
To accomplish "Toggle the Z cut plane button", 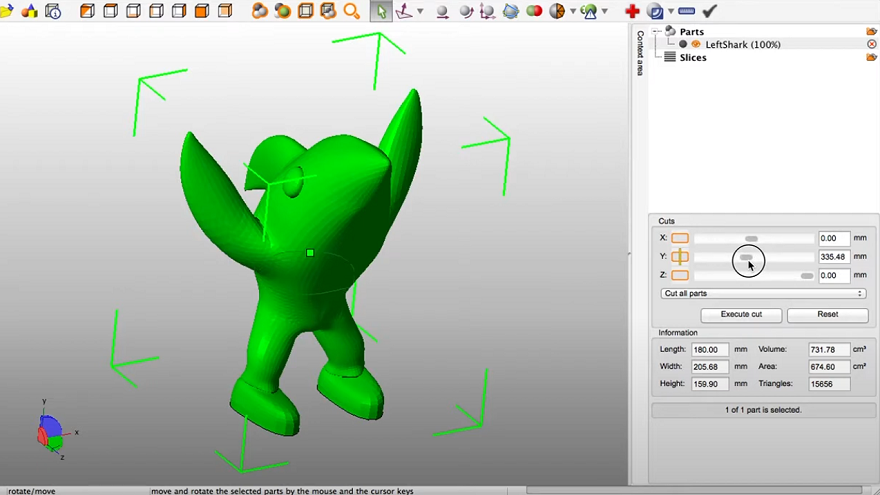I will pyautogui.click(x=680, y=275).
